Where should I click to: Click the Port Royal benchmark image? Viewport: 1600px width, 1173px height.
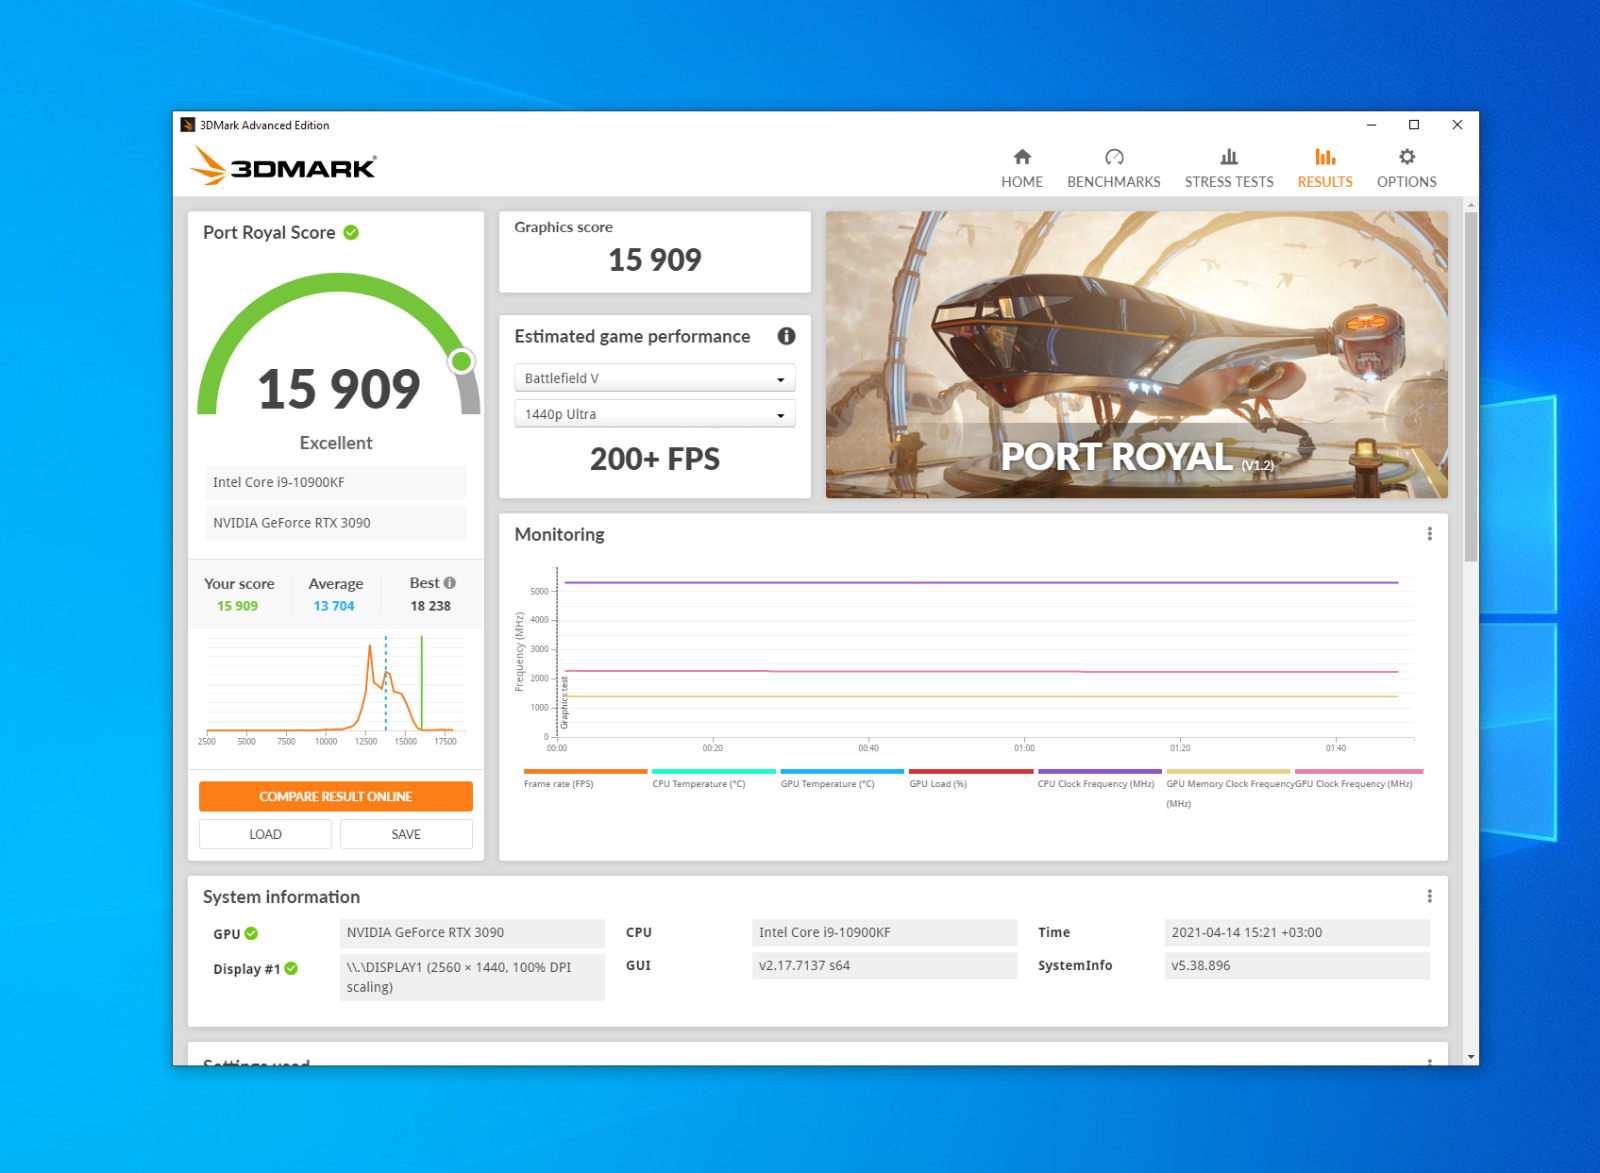[1136, 354]
